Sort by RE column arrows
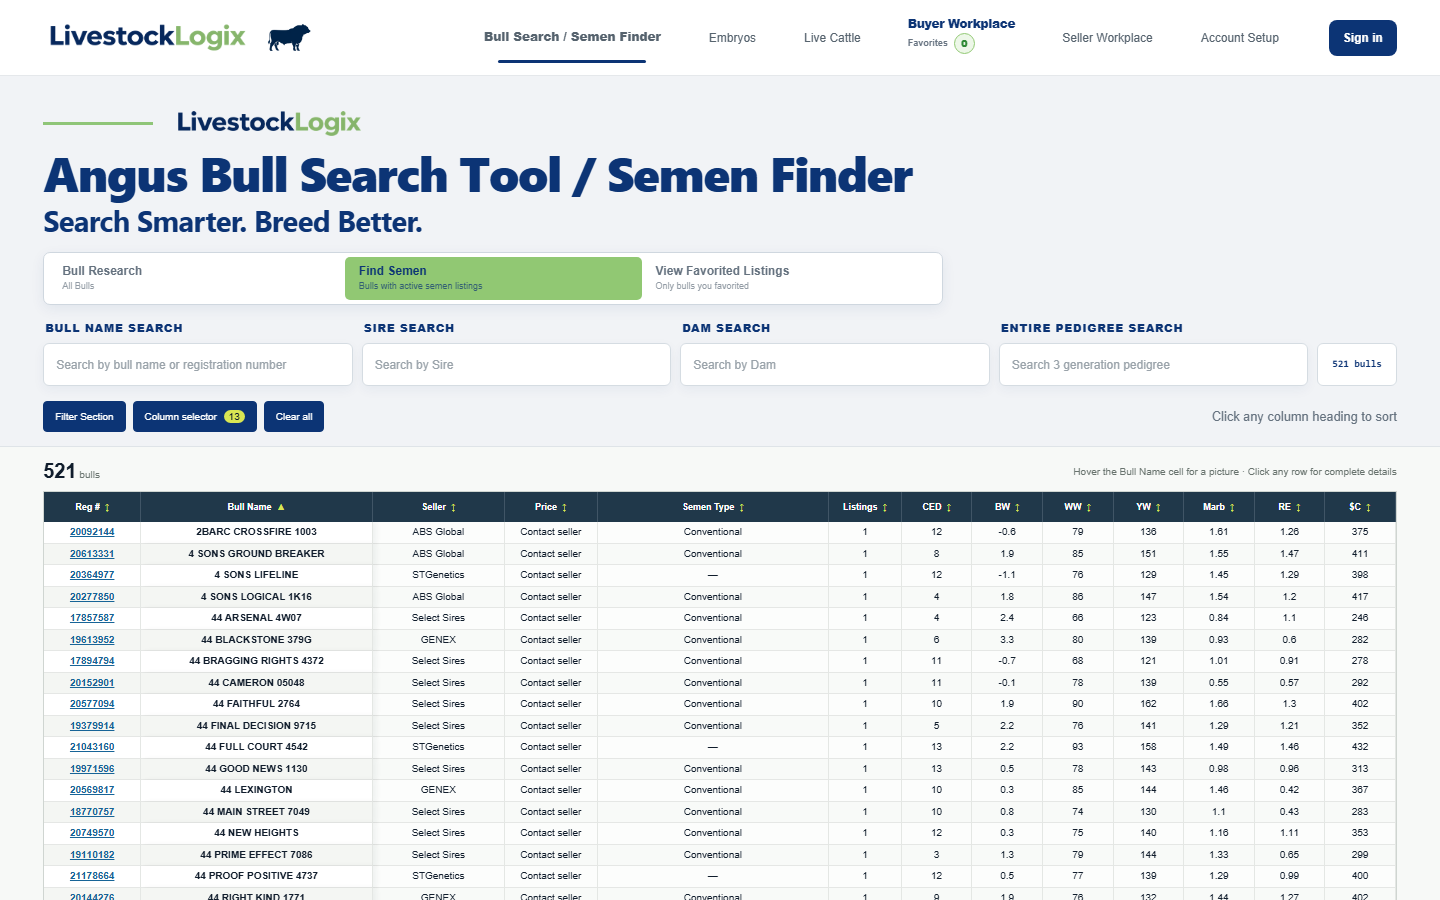The image size is (1440, 900). (x=1298, y=508)
